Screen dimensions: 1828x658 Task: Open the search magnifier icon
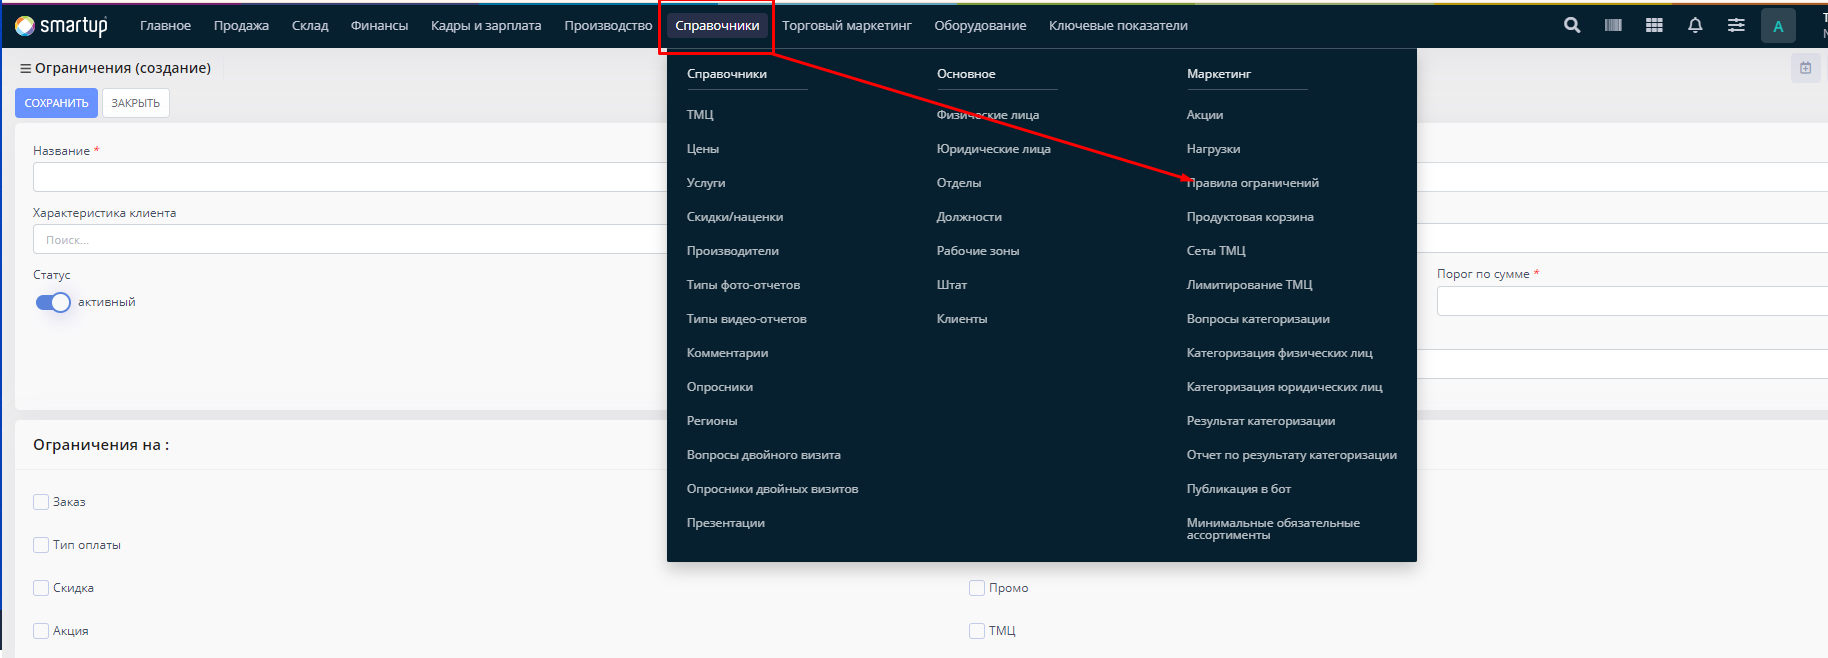pyautogui.click(x=1572, y=25)
